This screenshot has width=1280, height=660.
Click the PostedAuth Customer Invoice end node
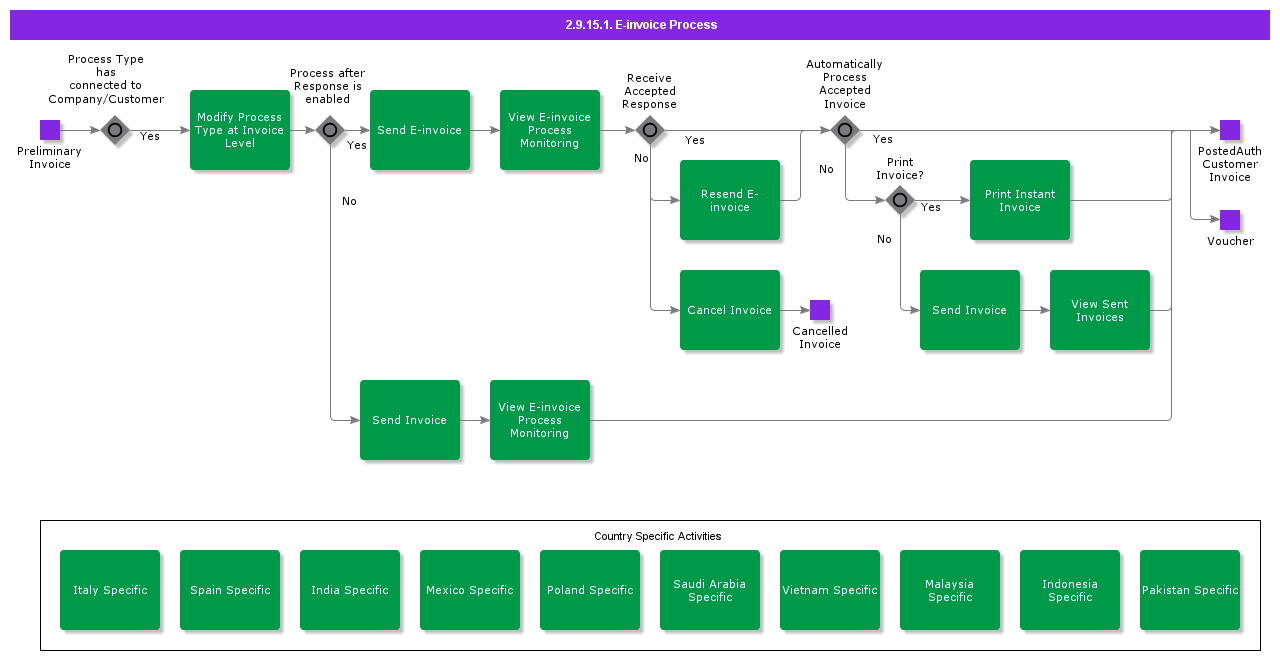(1230, 130)
